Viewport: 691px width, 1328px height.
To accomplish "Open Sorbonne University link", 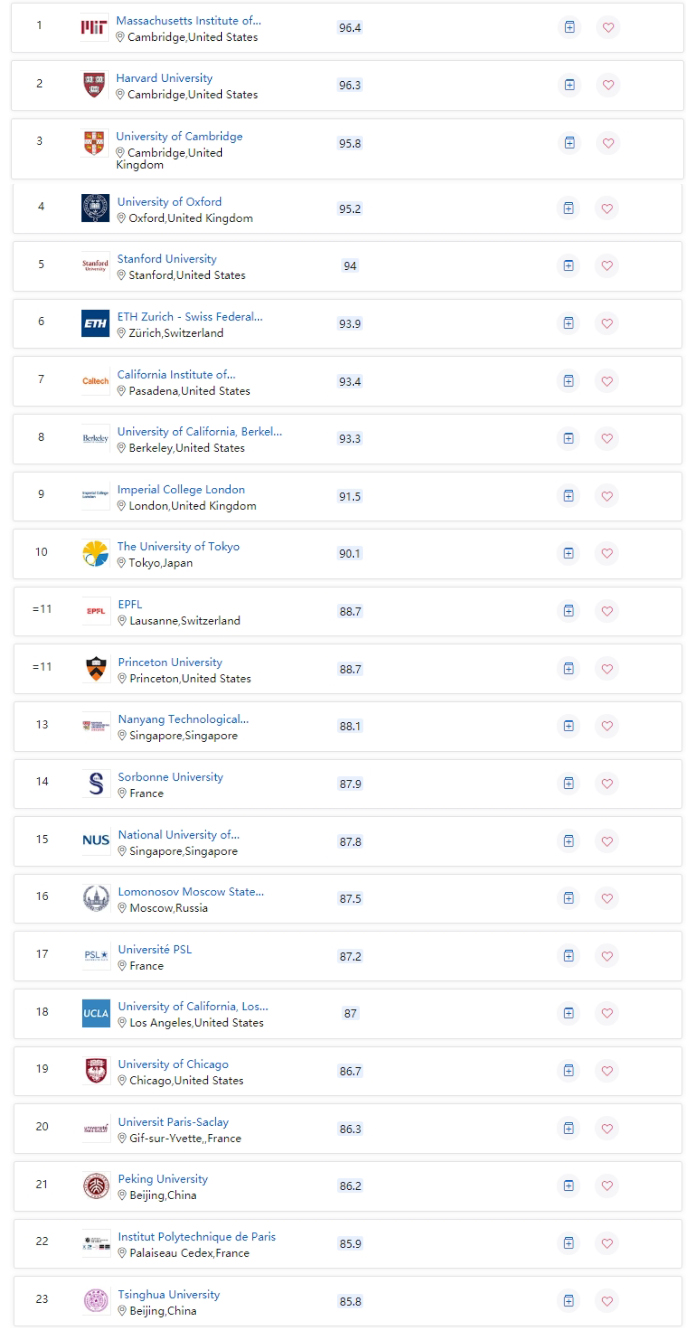I will pos(171,777).
